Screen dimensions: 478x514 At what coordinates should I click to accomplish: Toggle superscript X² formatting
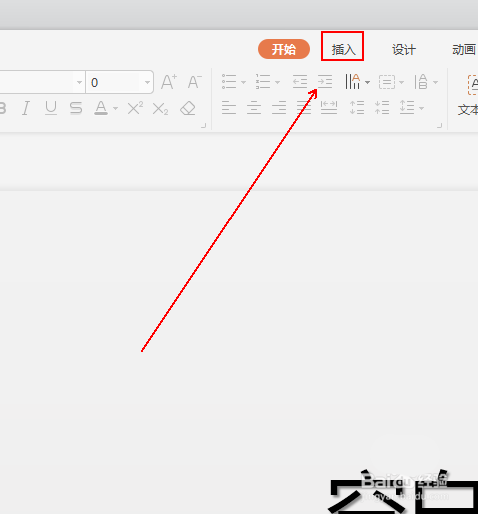tap(135, 108)
